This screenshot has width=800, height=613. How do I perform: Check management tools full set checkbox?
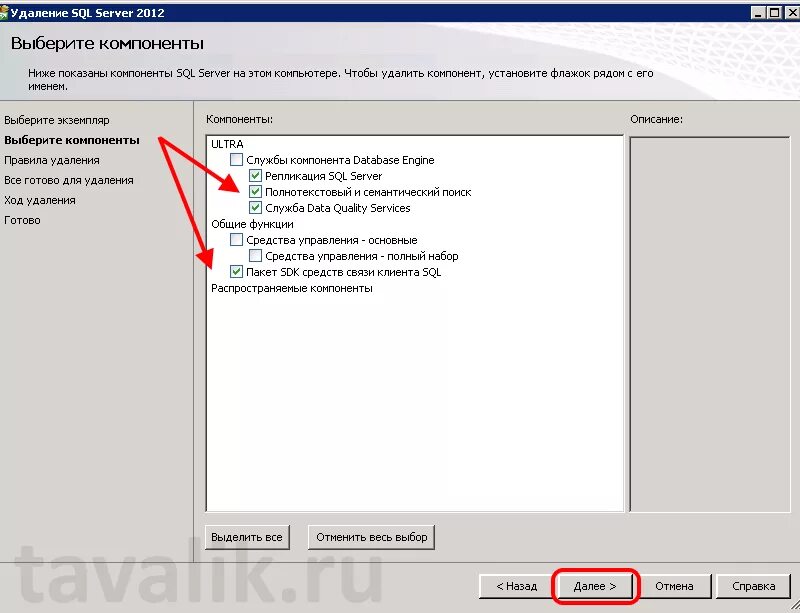255,256
